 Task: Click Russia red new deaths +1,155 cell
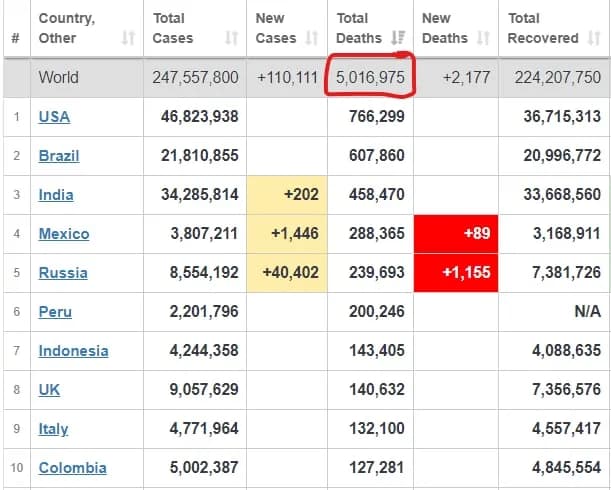pyautogui.click(x=456, y=272)
